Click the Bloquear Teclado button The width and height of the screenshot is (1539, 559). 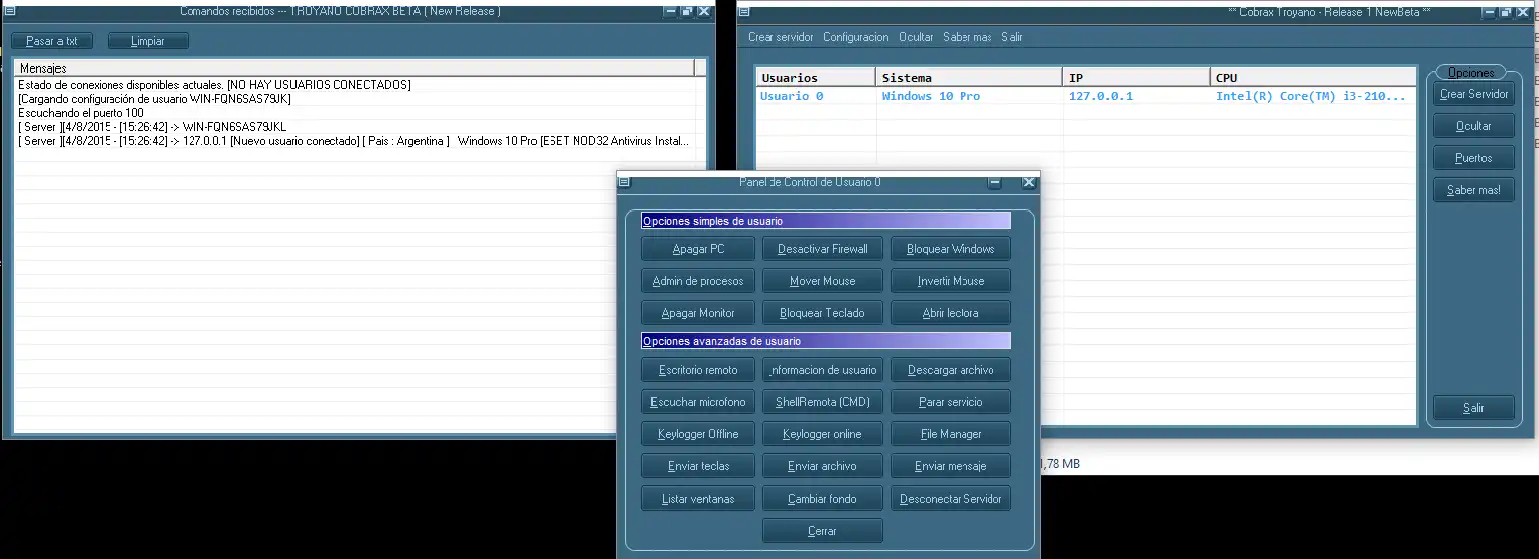[823, 313]
